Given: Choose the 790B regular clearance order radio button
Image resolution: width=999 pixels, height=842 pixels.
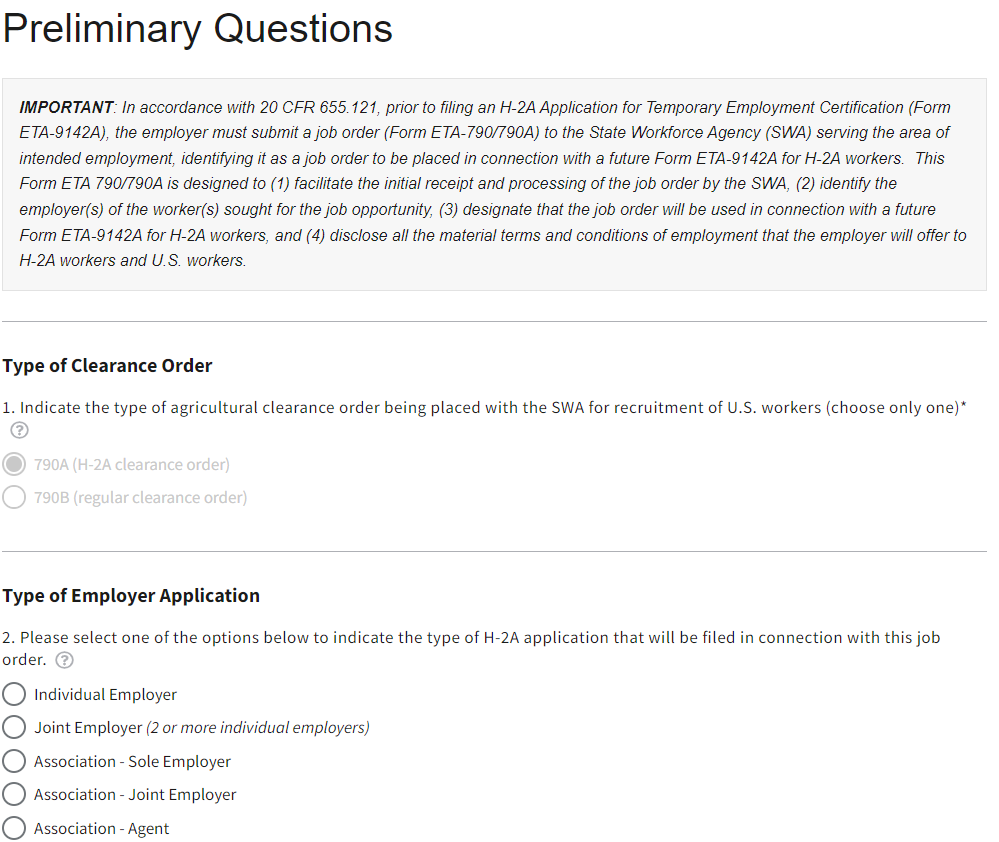Looking at the screenshot, I should point(14,498).
